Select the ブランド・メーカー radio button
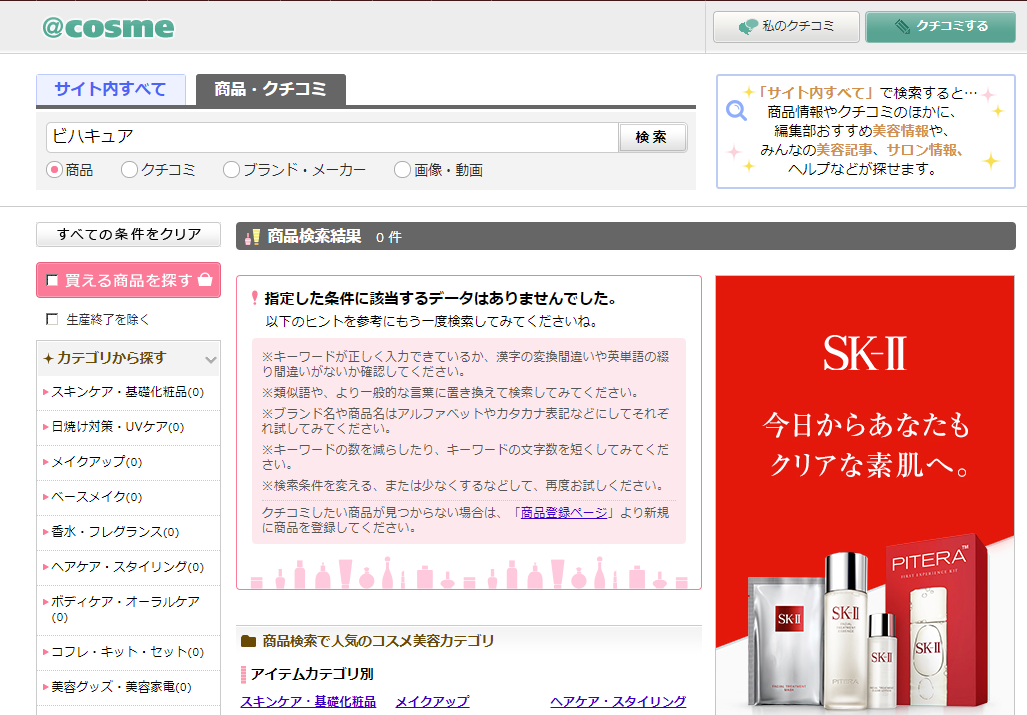The height and width of the screenshot is (715, 1027). tap(231, 170)
